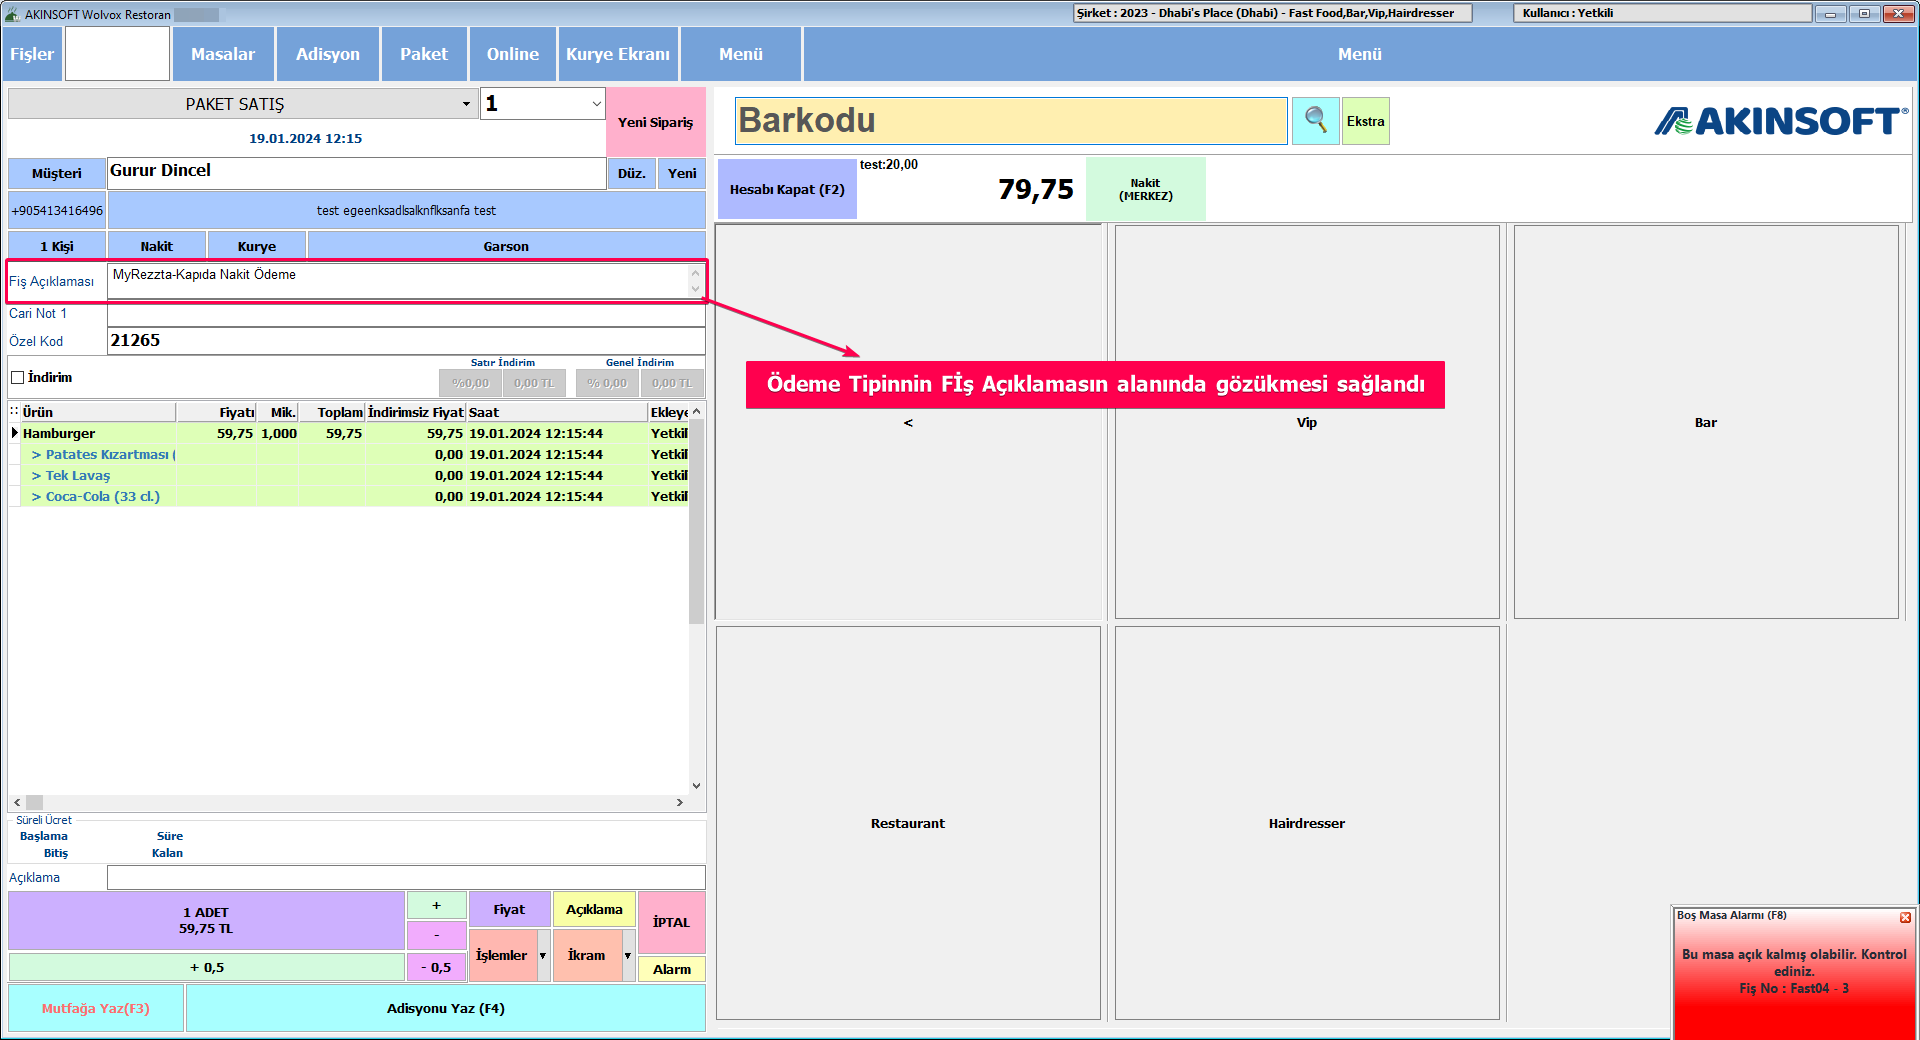Click the Alarm button
Screen dimensions: 1920x1040
(x=671, y=969)
